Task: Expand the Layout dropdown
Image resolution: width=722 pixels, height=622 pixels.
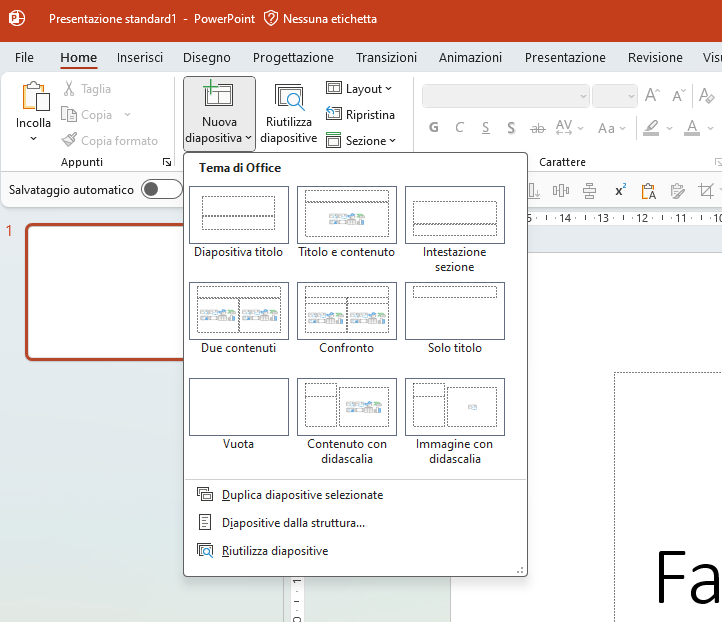Action: [x=360, y=89]
